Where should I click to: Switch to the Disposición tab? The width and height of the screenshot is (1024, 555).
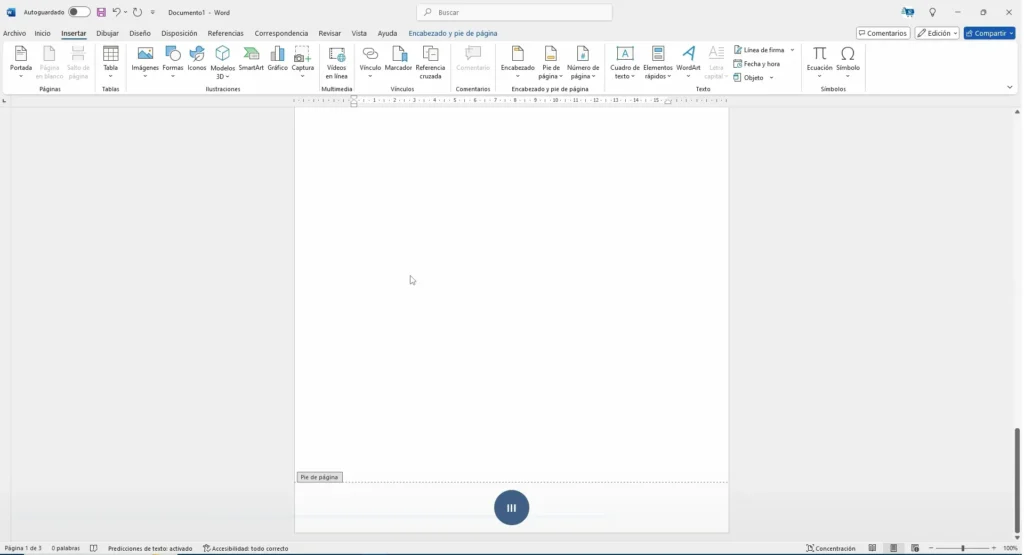[x=179, y=33]
